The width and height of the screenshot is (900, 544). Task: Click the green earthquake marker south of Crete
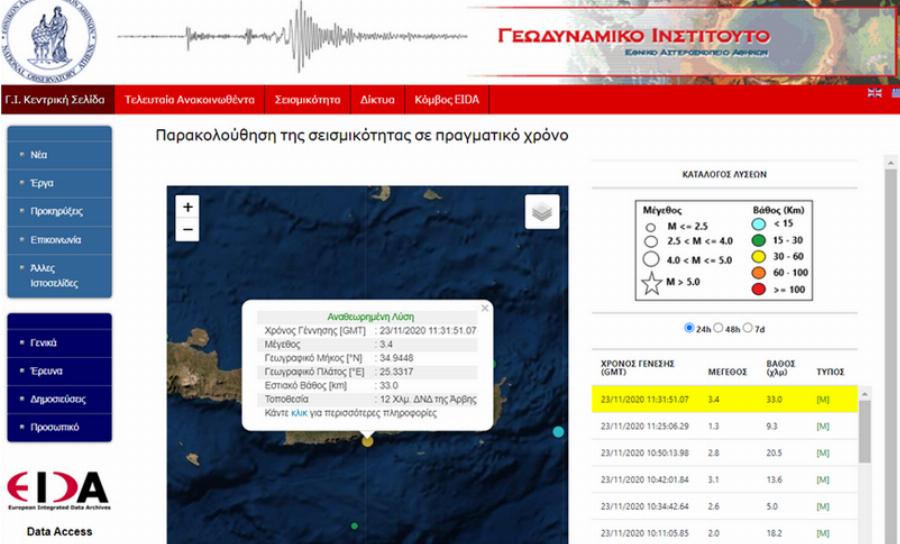tap(354, 526)
